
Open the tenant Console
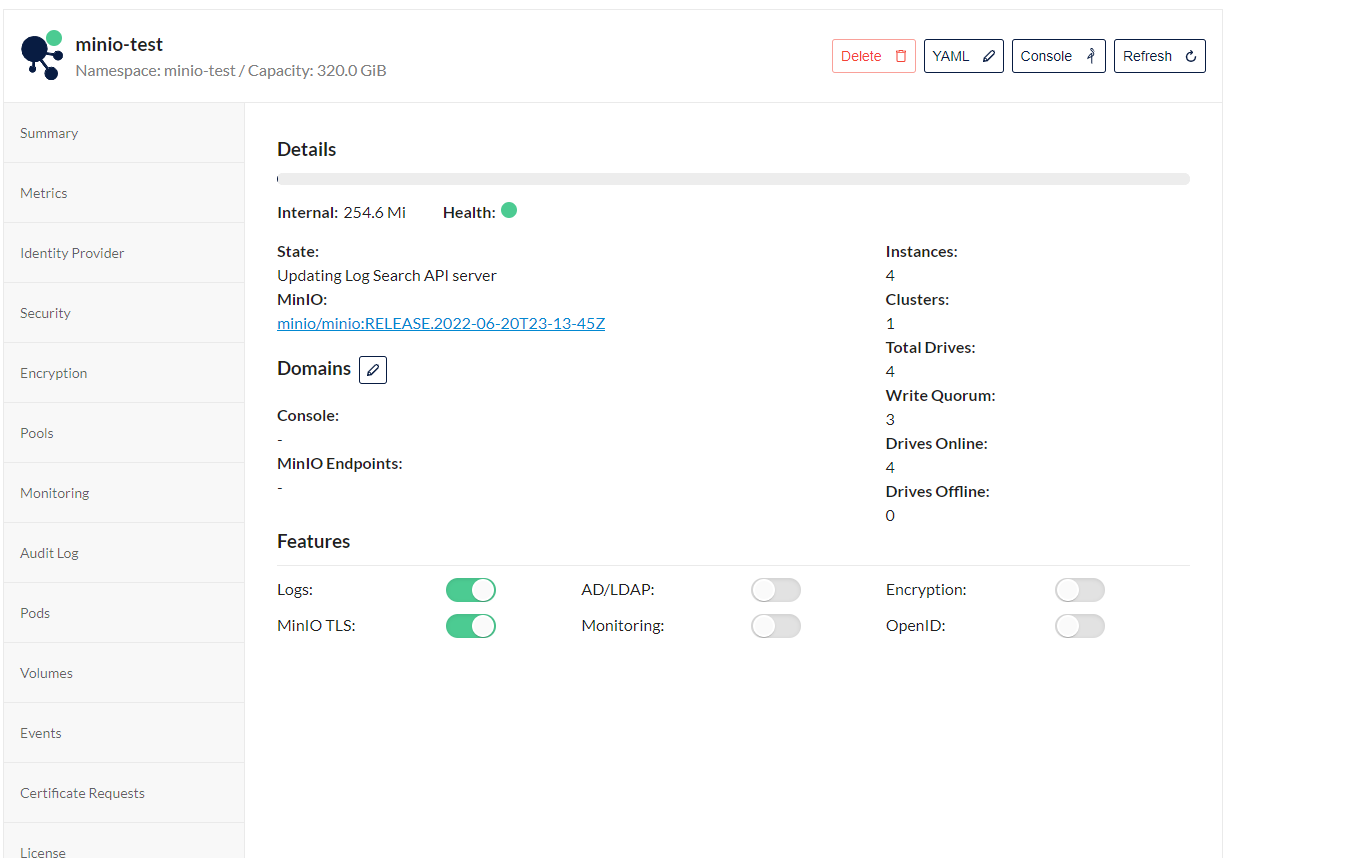point(1059,56)
